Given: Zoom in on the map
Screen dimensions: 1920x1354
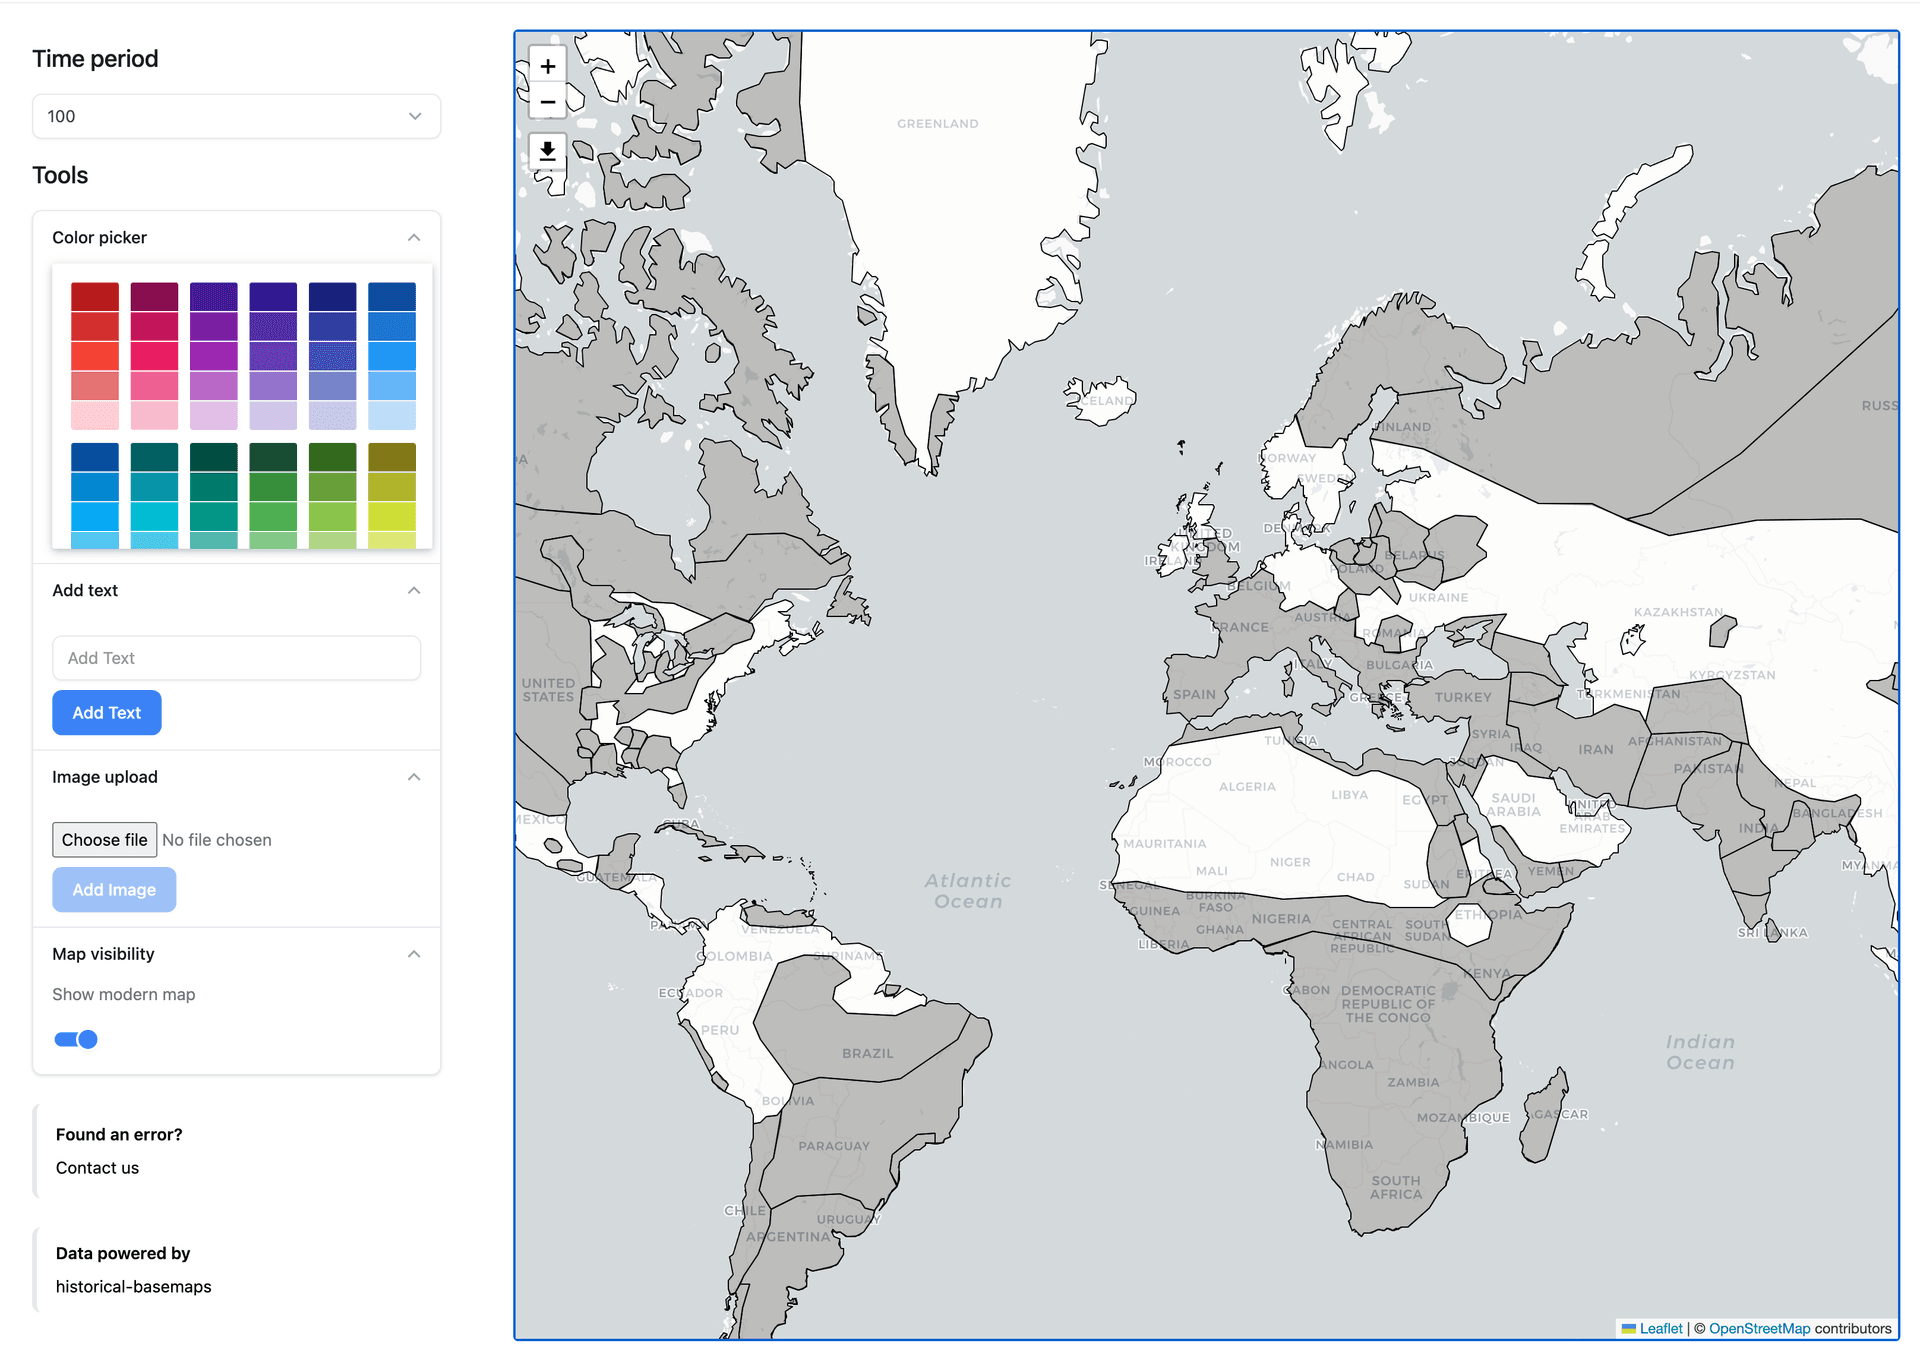Looking at the screenshot, I should [x=548, y=65].
